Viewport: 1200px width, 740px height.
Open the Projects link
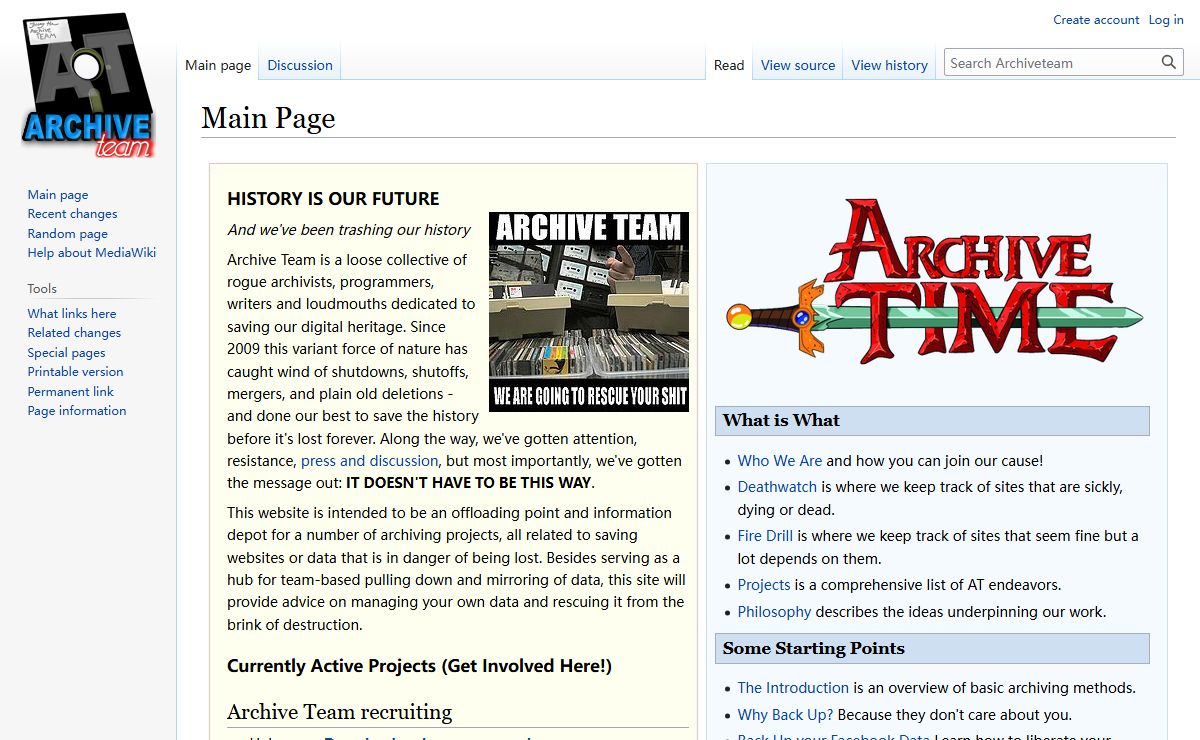coord(764,585)
